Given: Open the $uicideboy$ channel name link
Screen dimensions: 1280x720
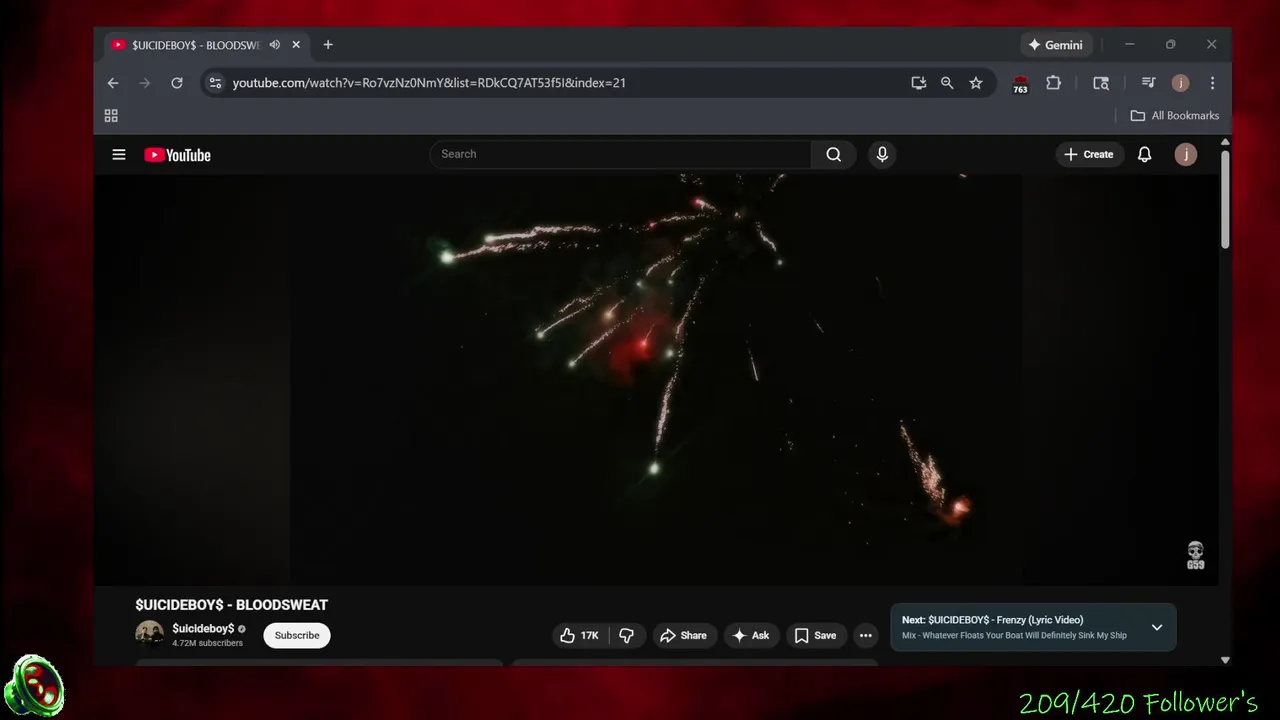Looking at the screenshot, I should (x=203, y=629).
